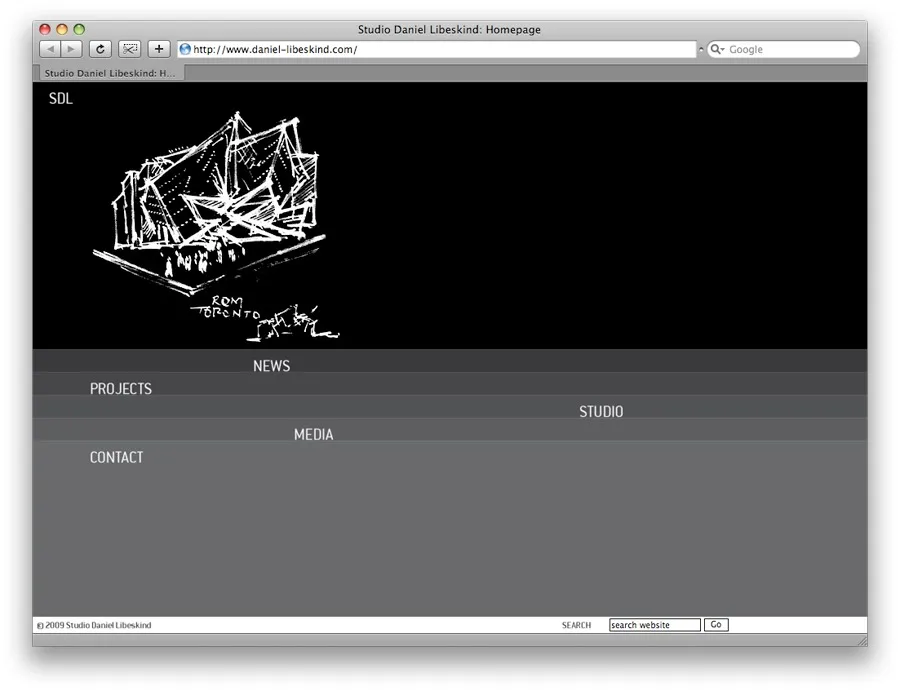Reload the page with the refresh icon
Screen dimensions: 900x691
click(100, 49)
